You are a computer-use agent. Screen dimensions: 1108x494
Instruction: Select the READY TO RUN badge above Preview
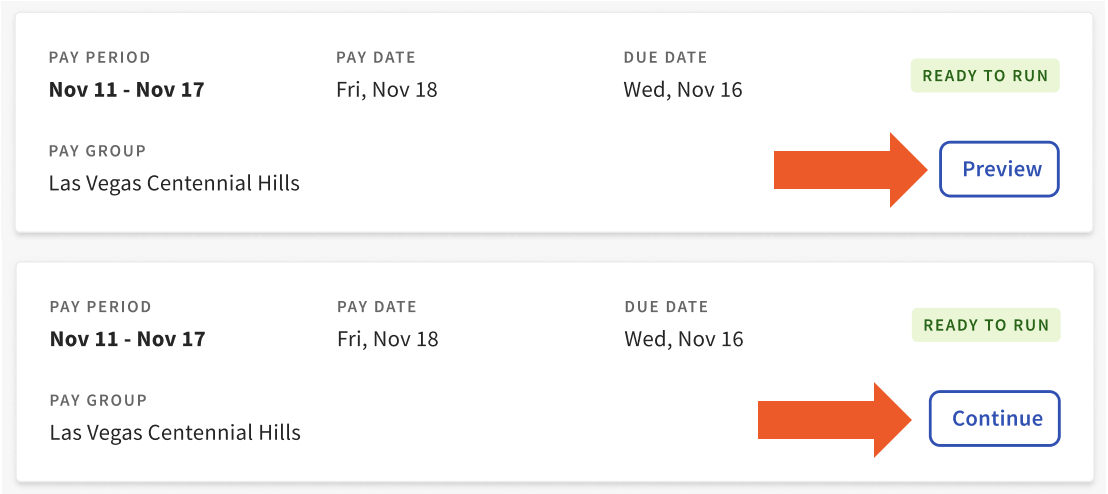pyautogui.click(x=985, y=76)
